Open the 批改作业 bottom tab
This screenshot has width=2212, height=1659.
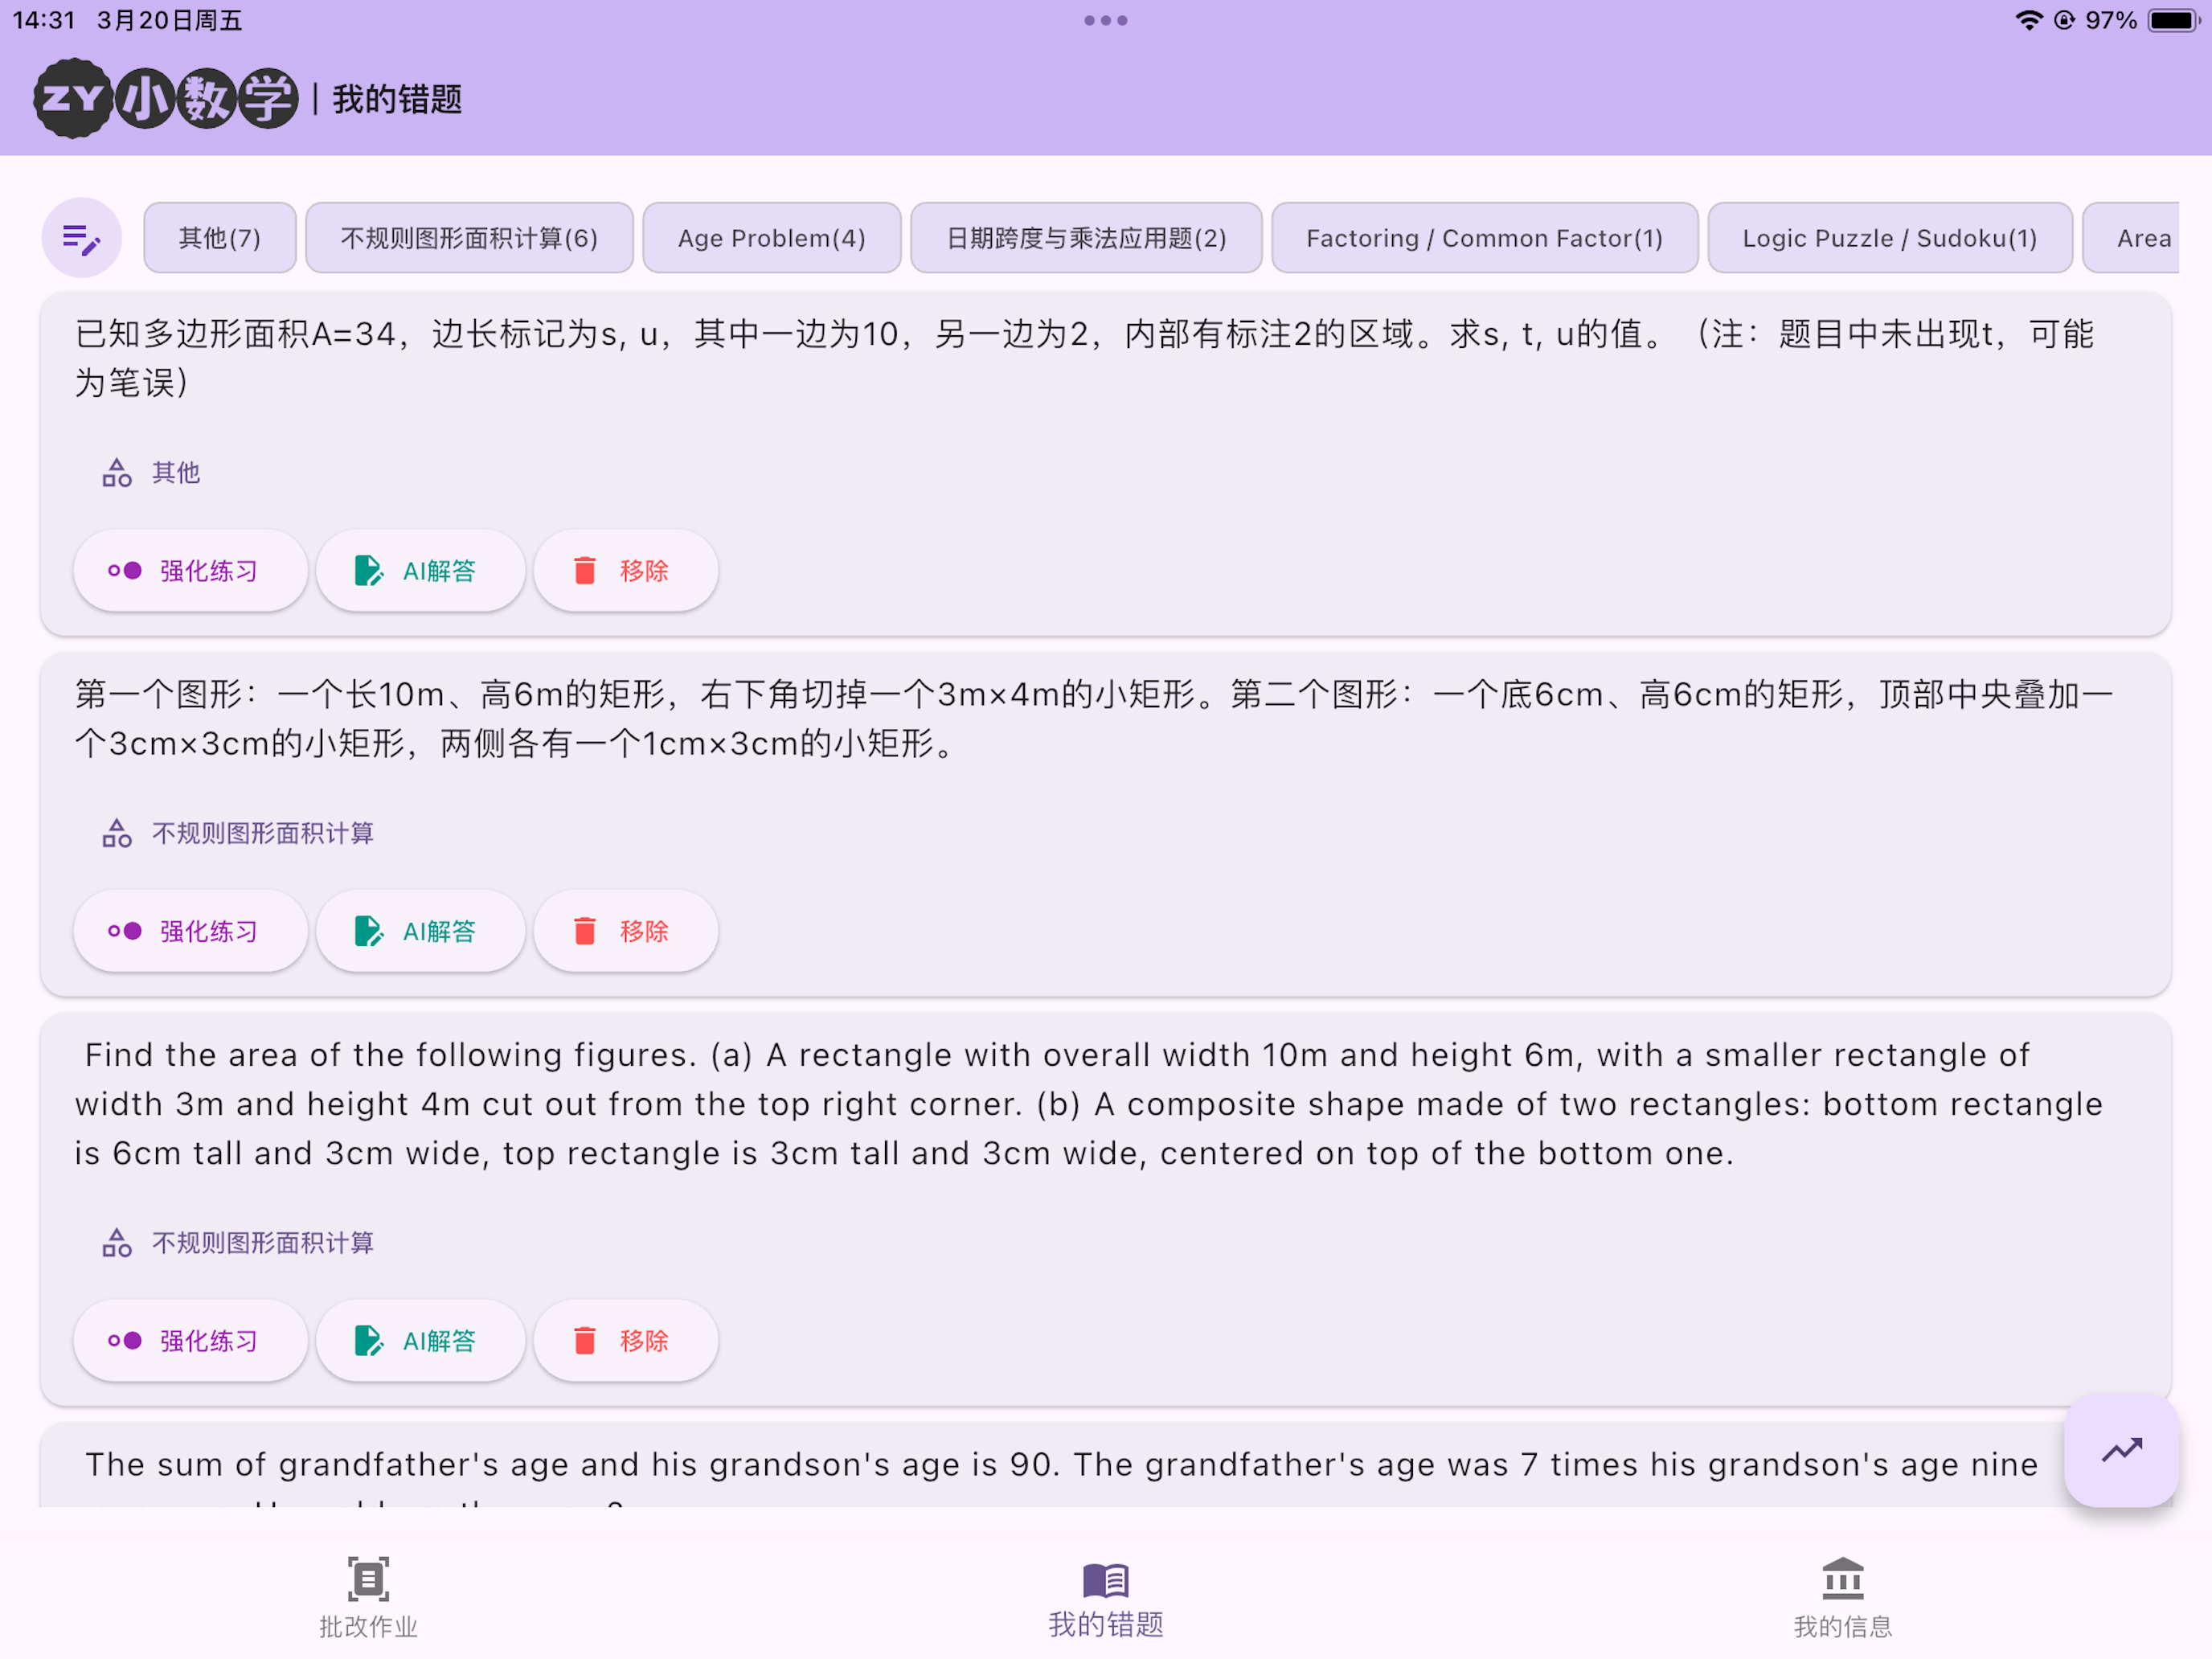pos(368,1598)
